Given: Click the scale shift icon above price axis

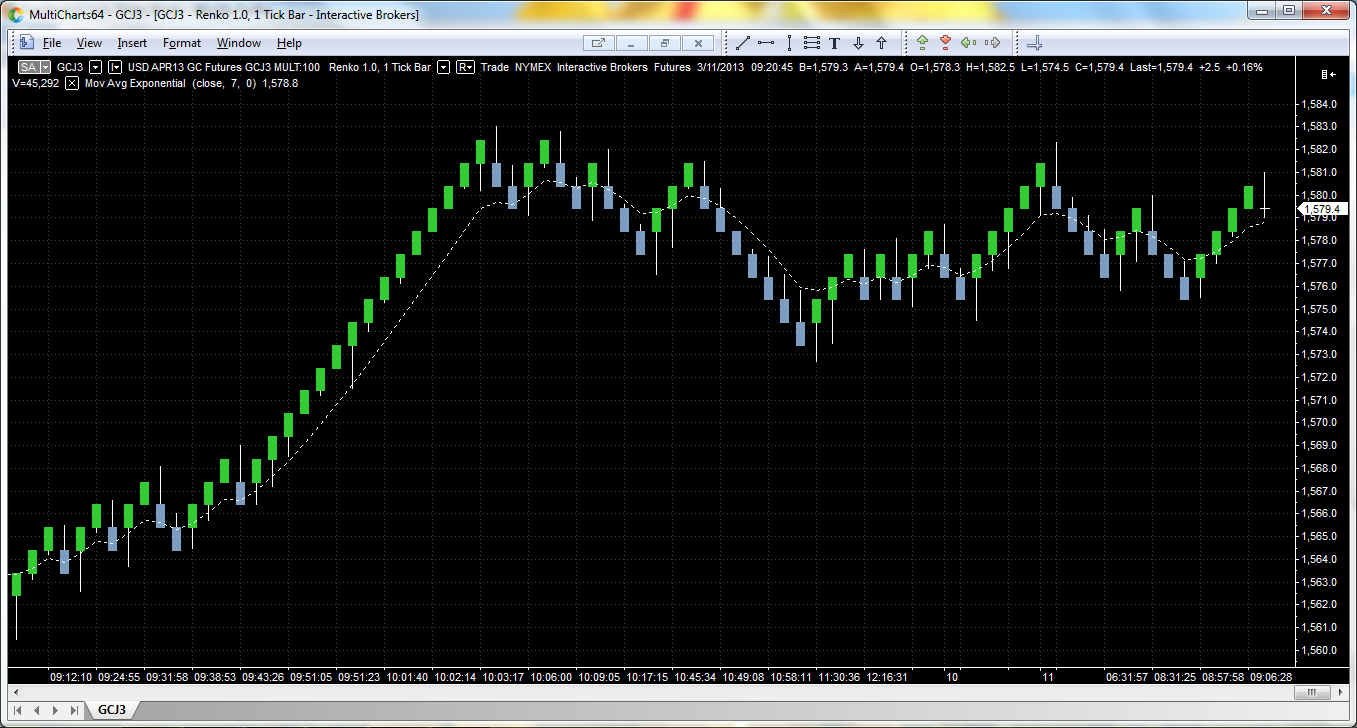Looking at the screenshot, I should 1328,74.
